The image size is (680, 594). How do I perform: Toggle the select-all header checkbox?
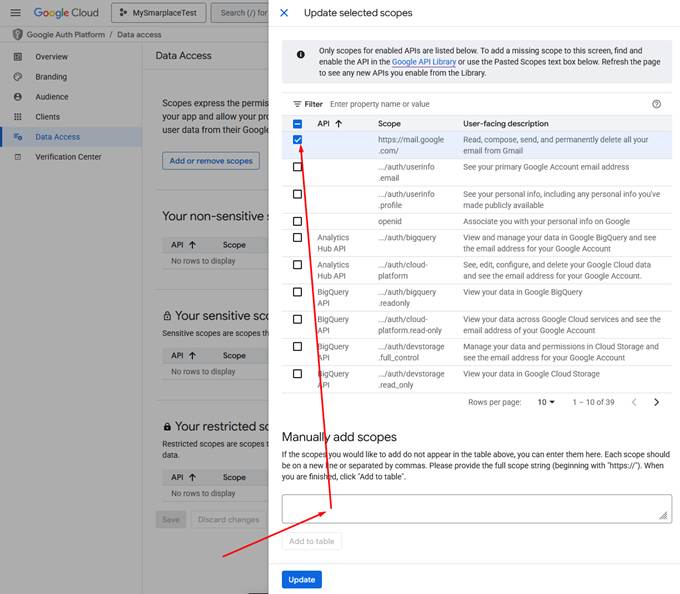pyautogui.click(x=298, y=124)
